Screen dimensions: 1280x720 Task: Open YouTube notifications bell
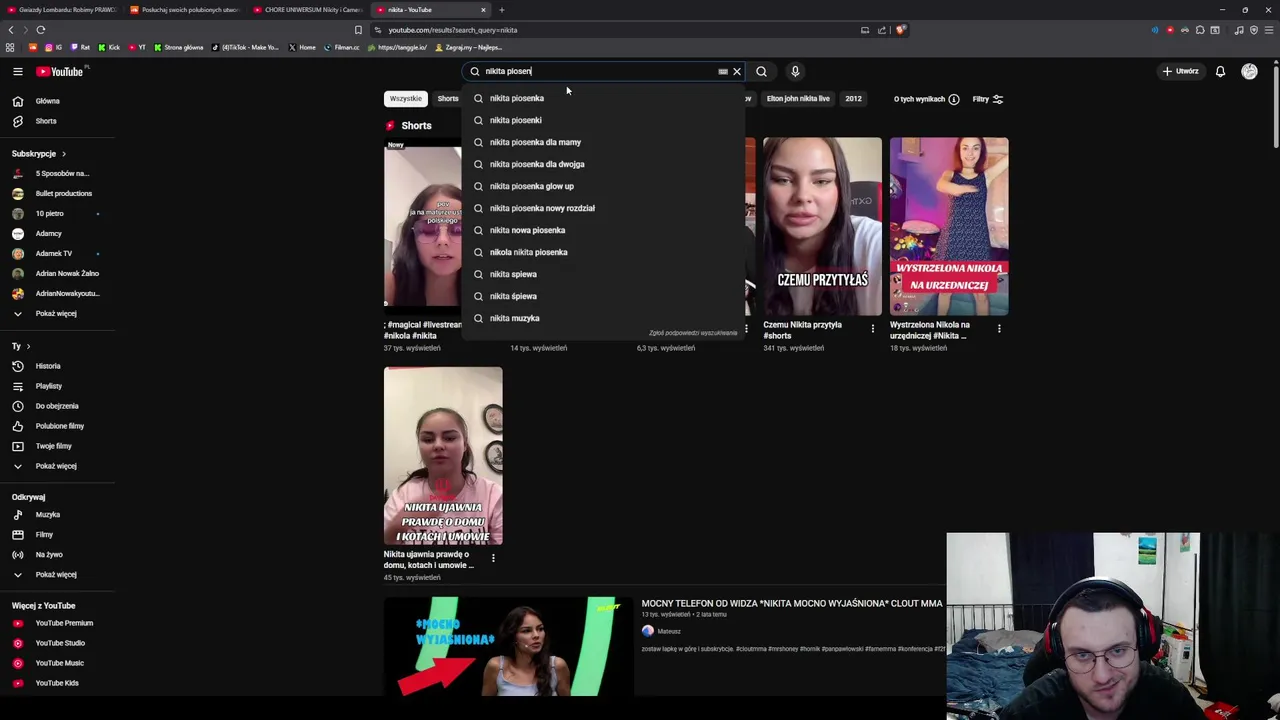pyautogui.click(x=1220, y=71)
